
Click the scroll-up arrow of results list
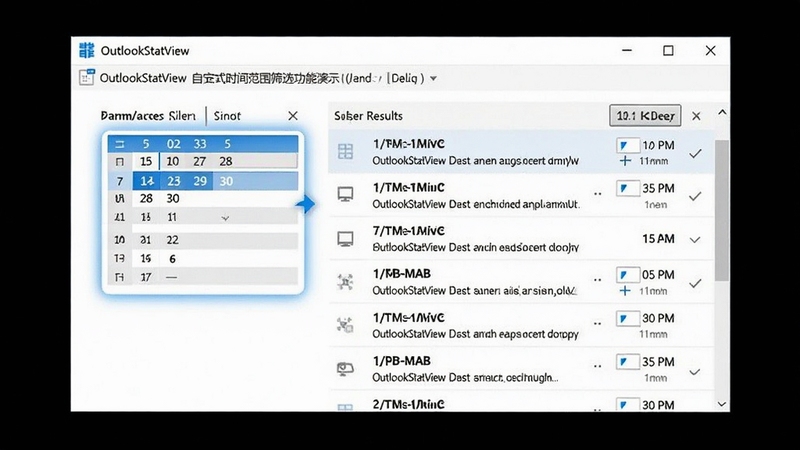pos(722,112)
